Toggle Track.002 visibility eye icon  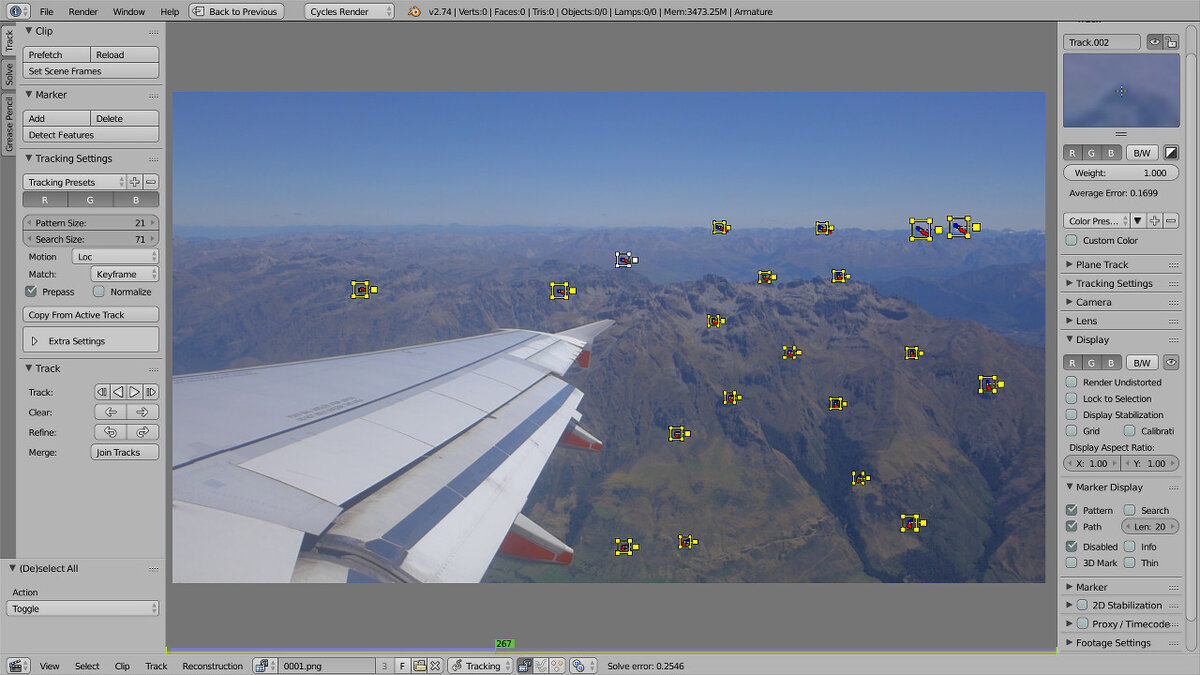pos(1154,42)
